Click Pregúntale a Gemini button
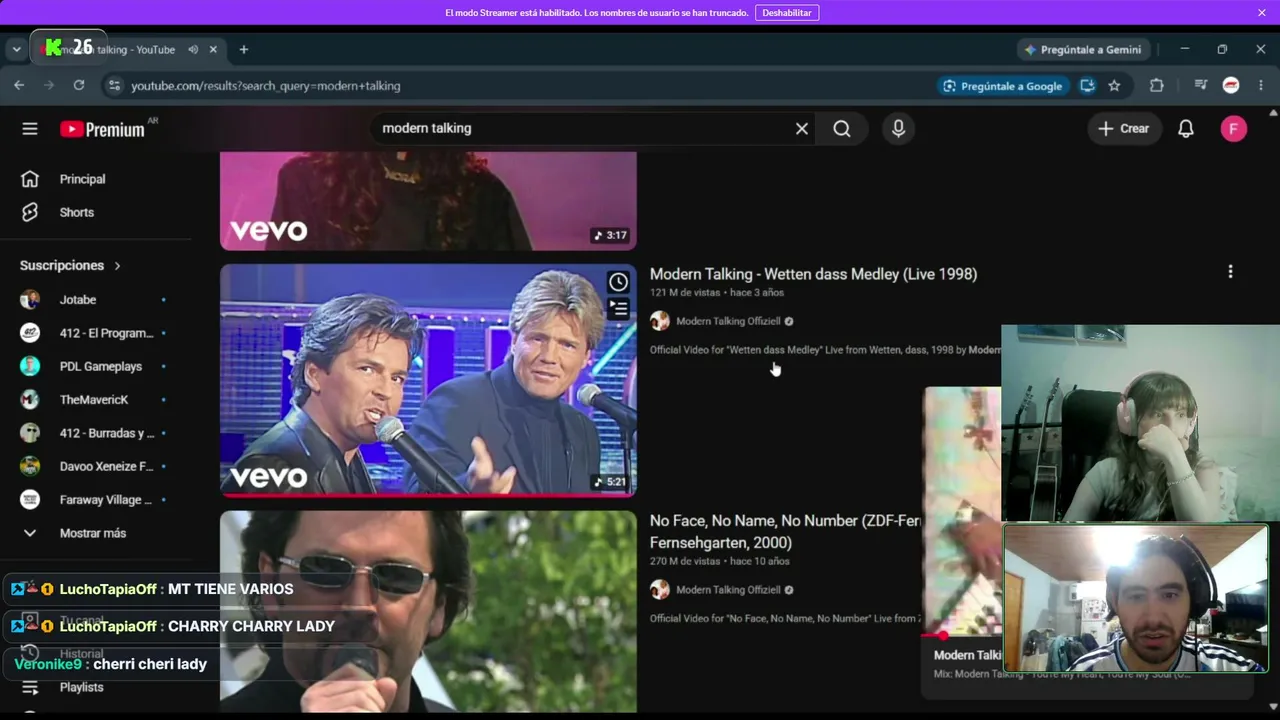The width and height of the screenshot is (1280, 720). tap(1082, 49)
